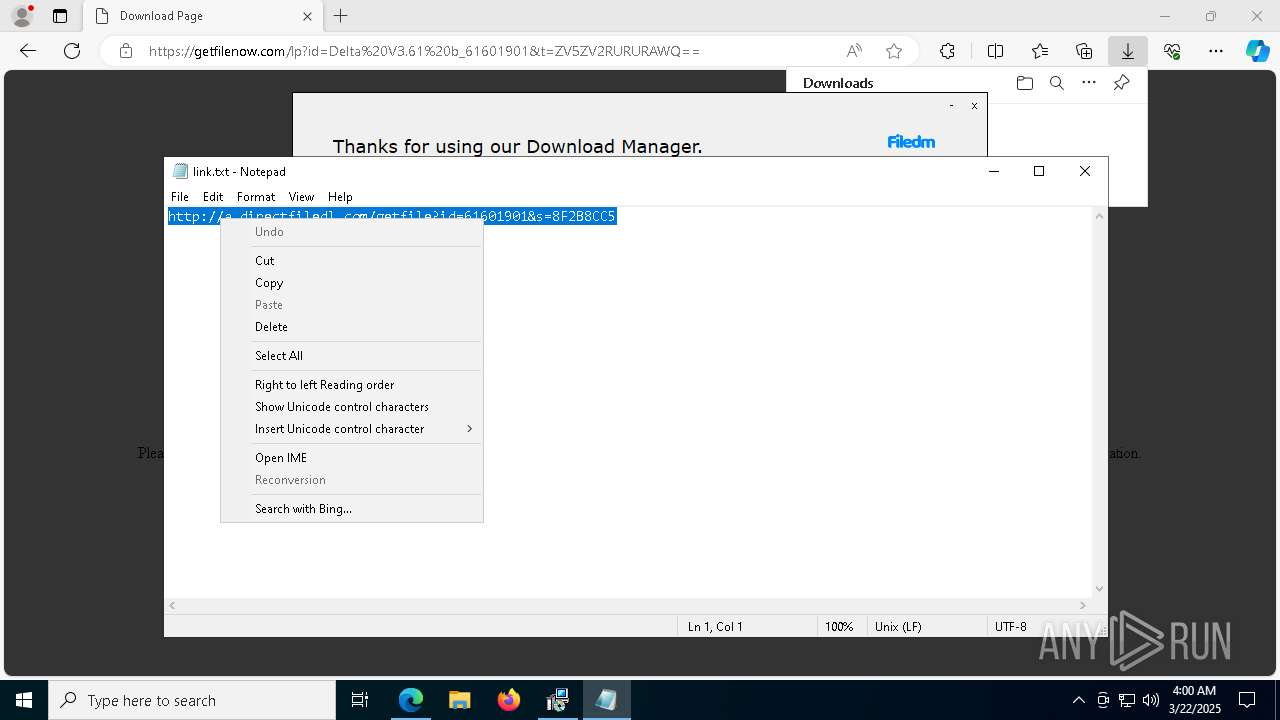Select Show Unicode control characters
The image size is (1280, 720).
[x=351, y=407]
